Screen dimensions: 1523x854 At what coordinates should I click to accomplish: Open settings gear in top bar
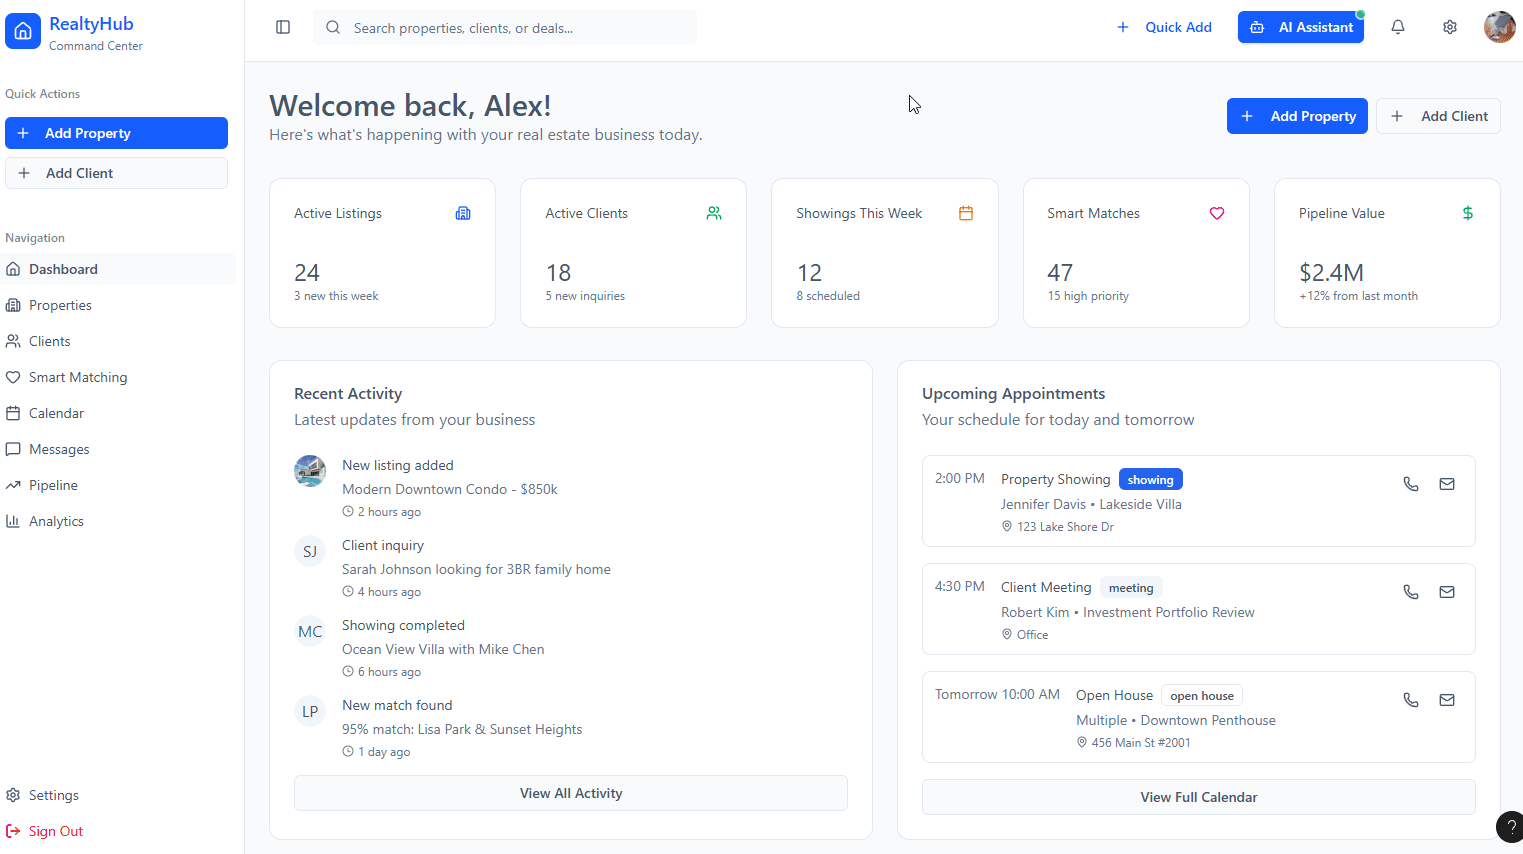coord(1449,27)
